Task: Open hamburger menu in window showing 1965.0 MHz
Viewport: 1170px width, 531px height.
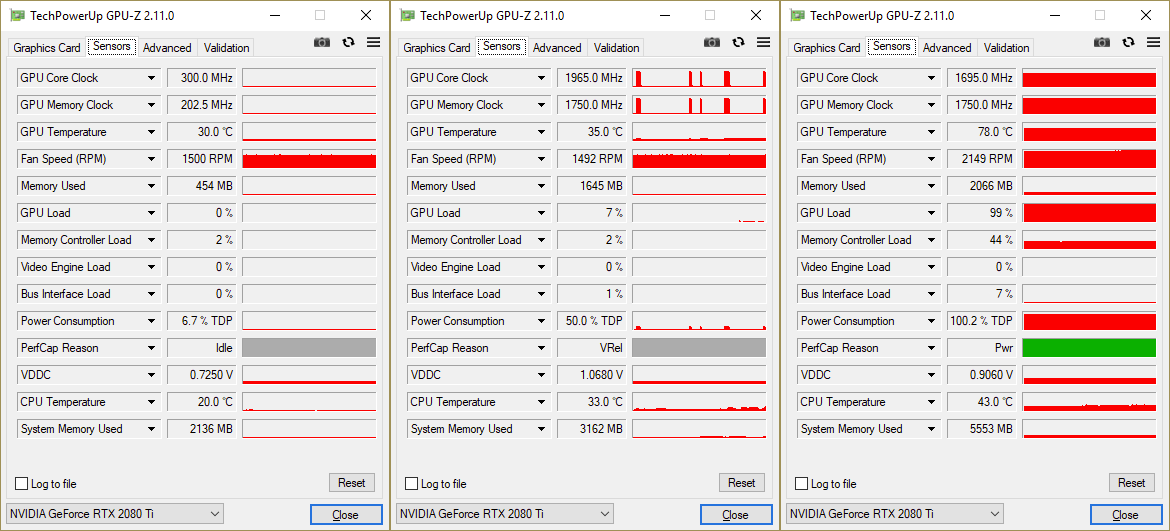Action: click(x=763, y=42)
